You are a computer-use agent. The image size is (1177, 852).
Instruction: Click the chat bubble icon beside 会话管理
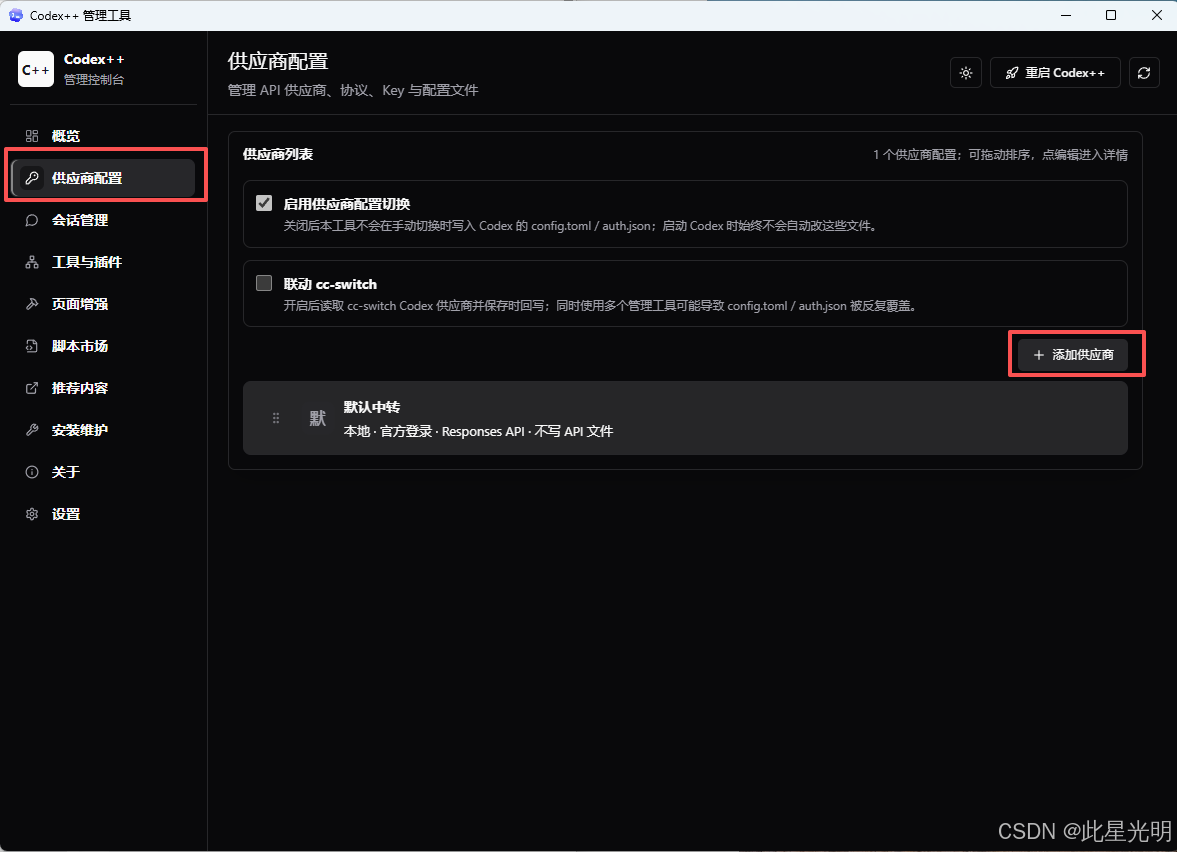click(32, 220)
